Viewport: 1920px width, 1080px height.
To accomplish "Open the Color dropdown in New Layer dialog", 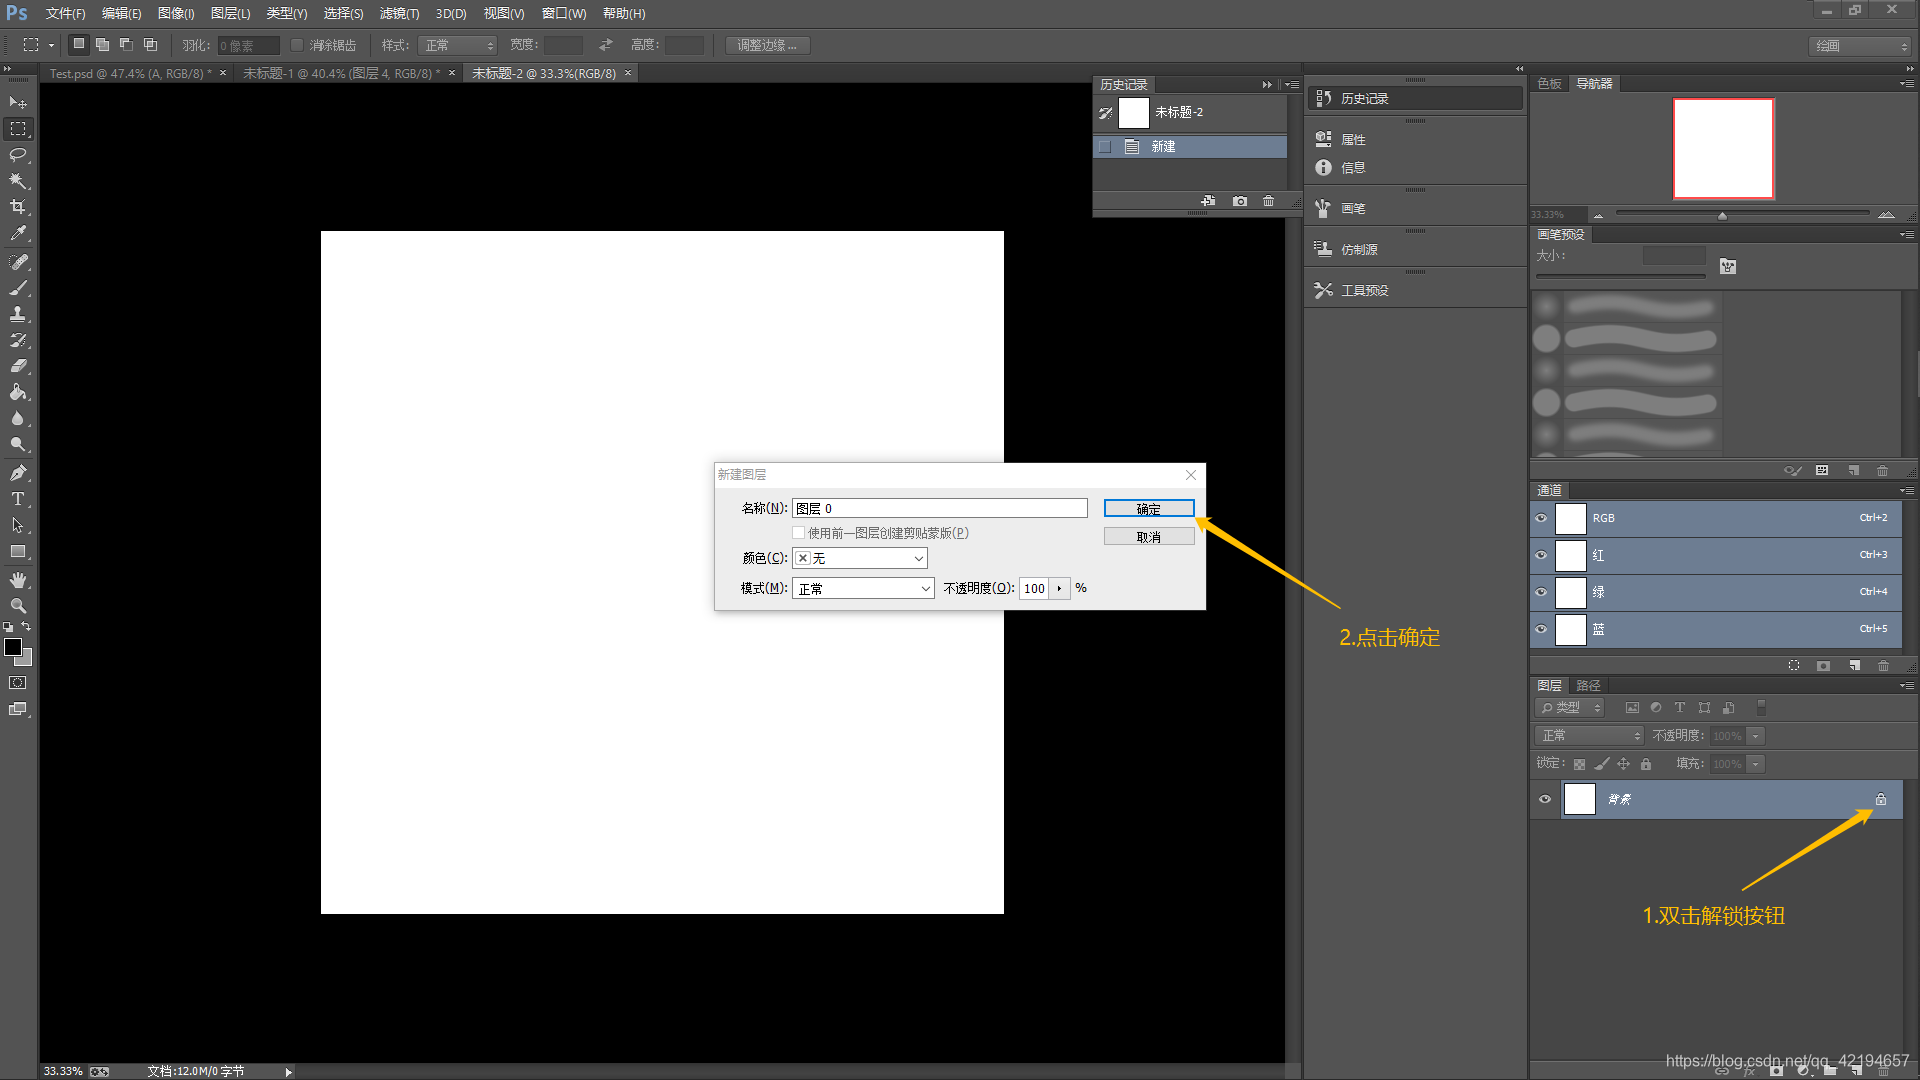I will [x=860, y=558].
